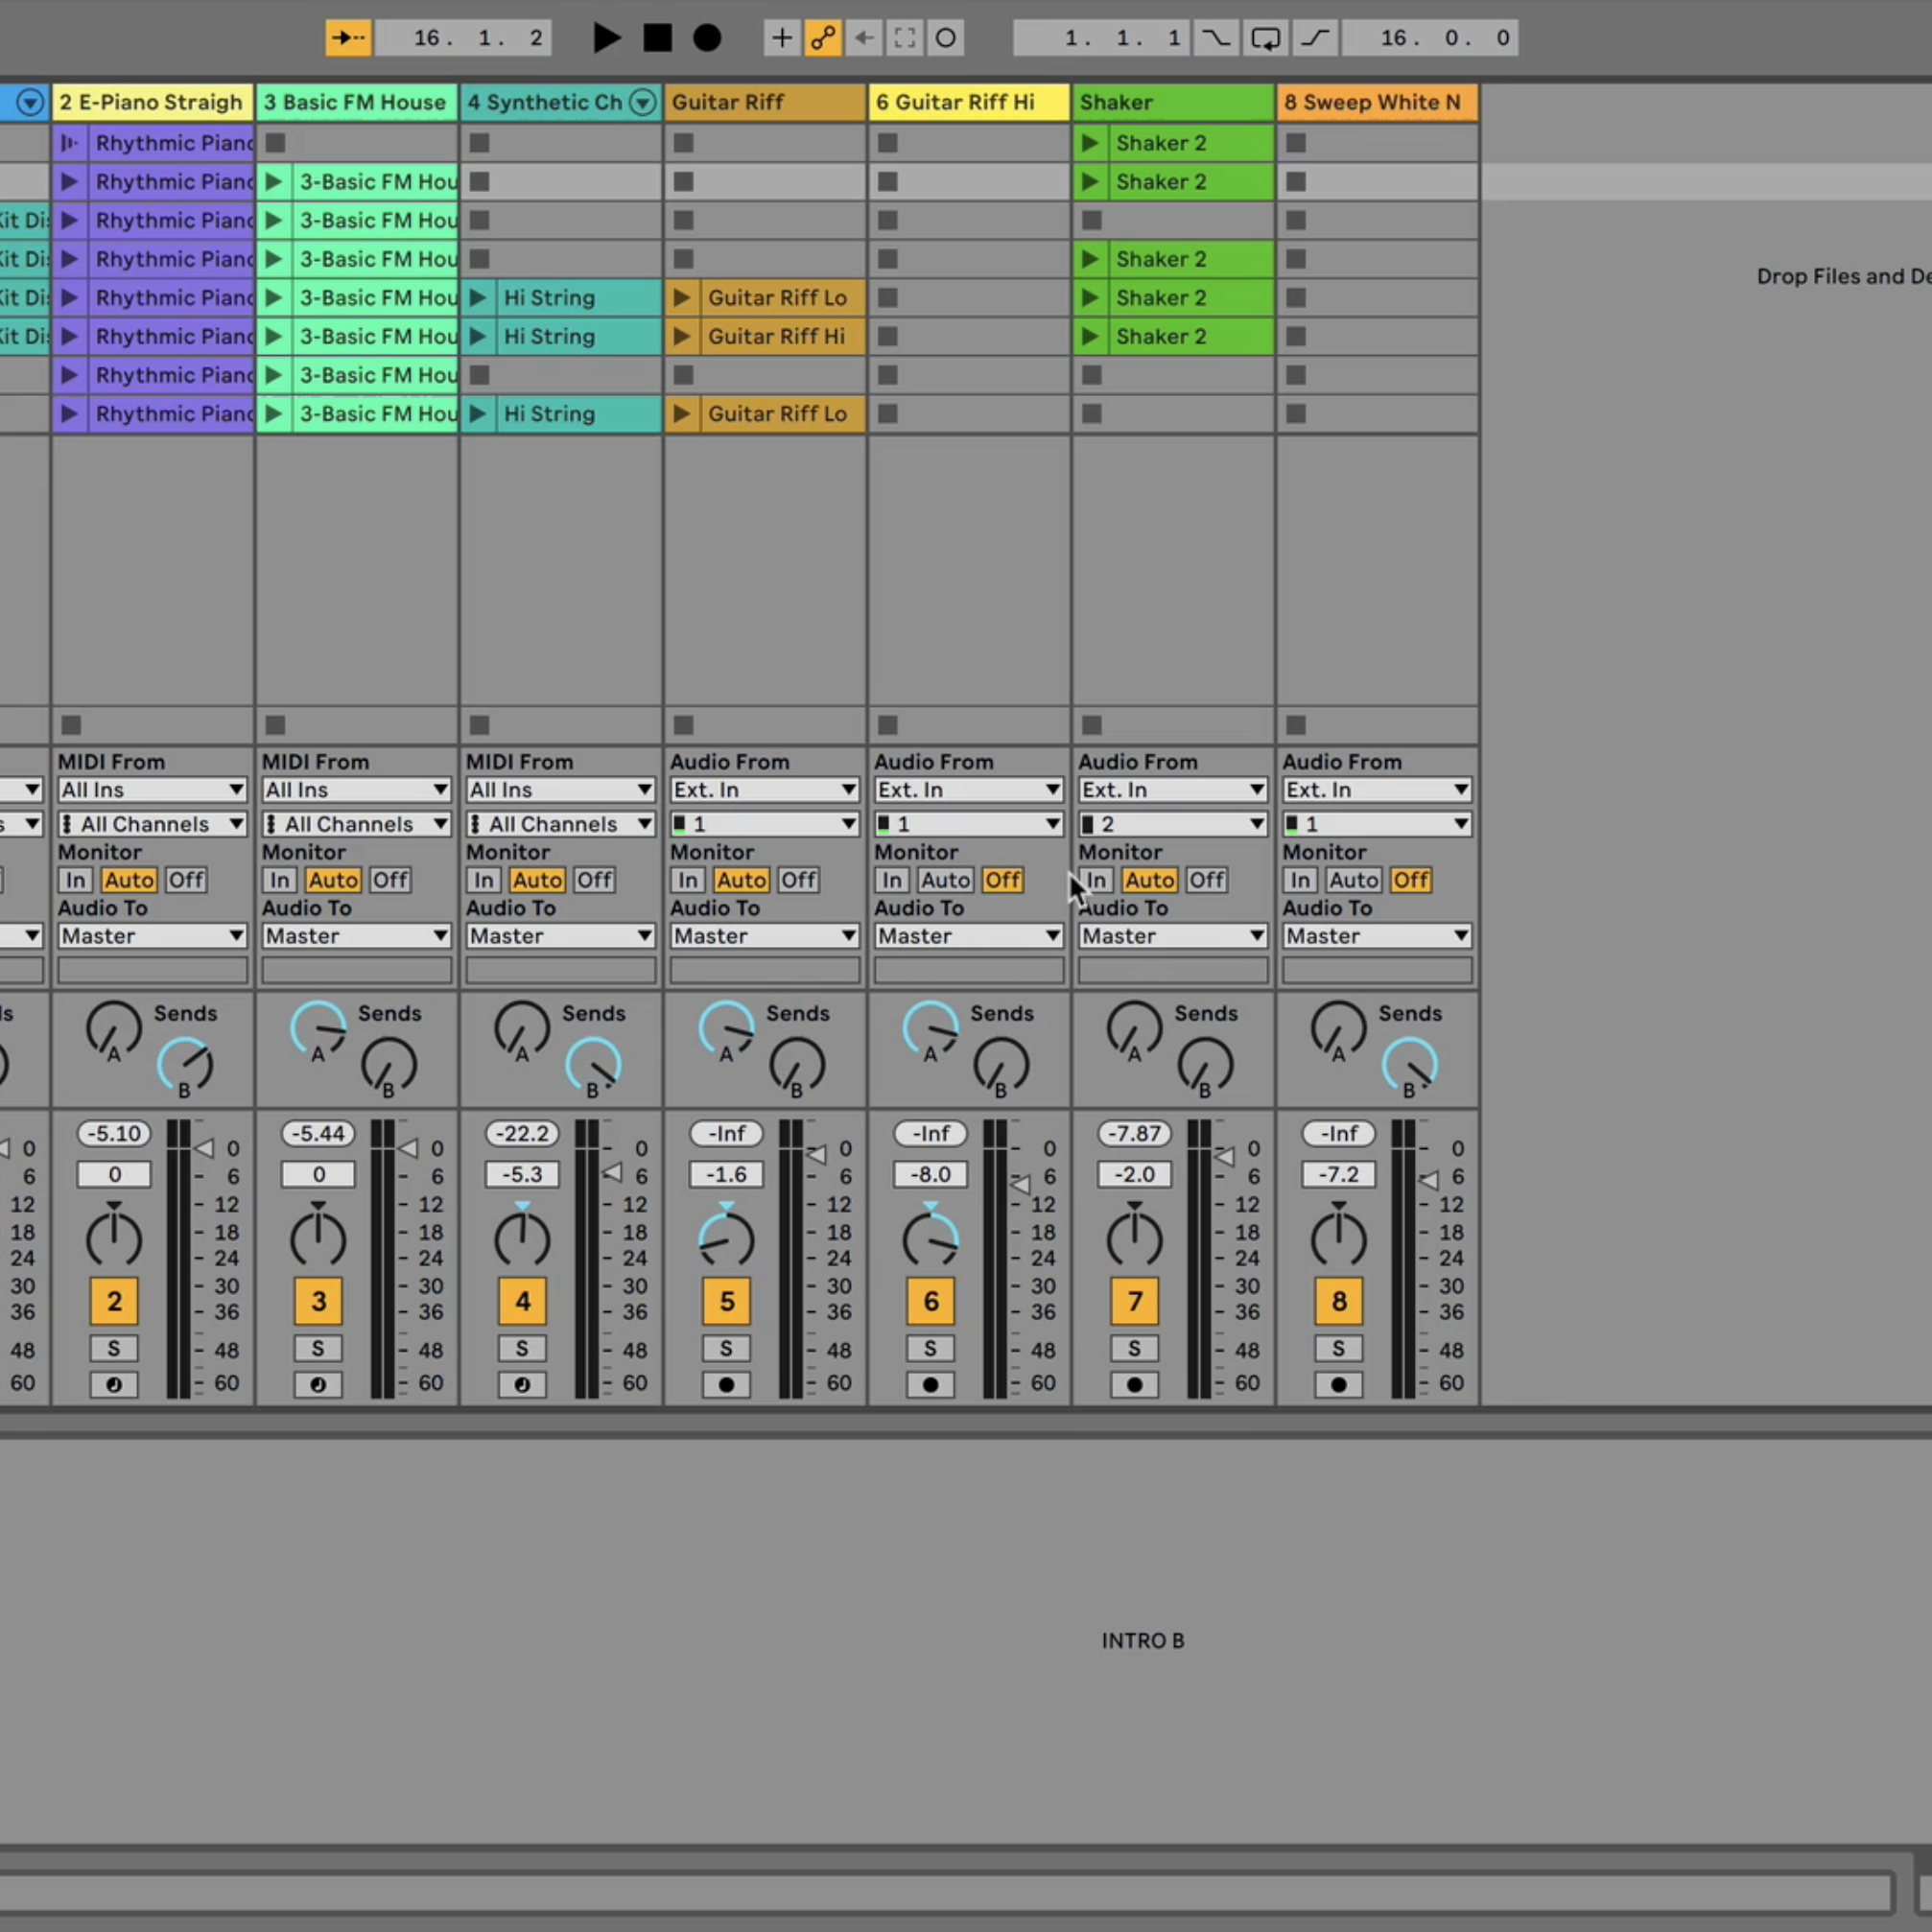This screenshot has height=1932, width=1932.
Task: Arm track 2 E-Piano for recording
Action: pos(114,1384)
